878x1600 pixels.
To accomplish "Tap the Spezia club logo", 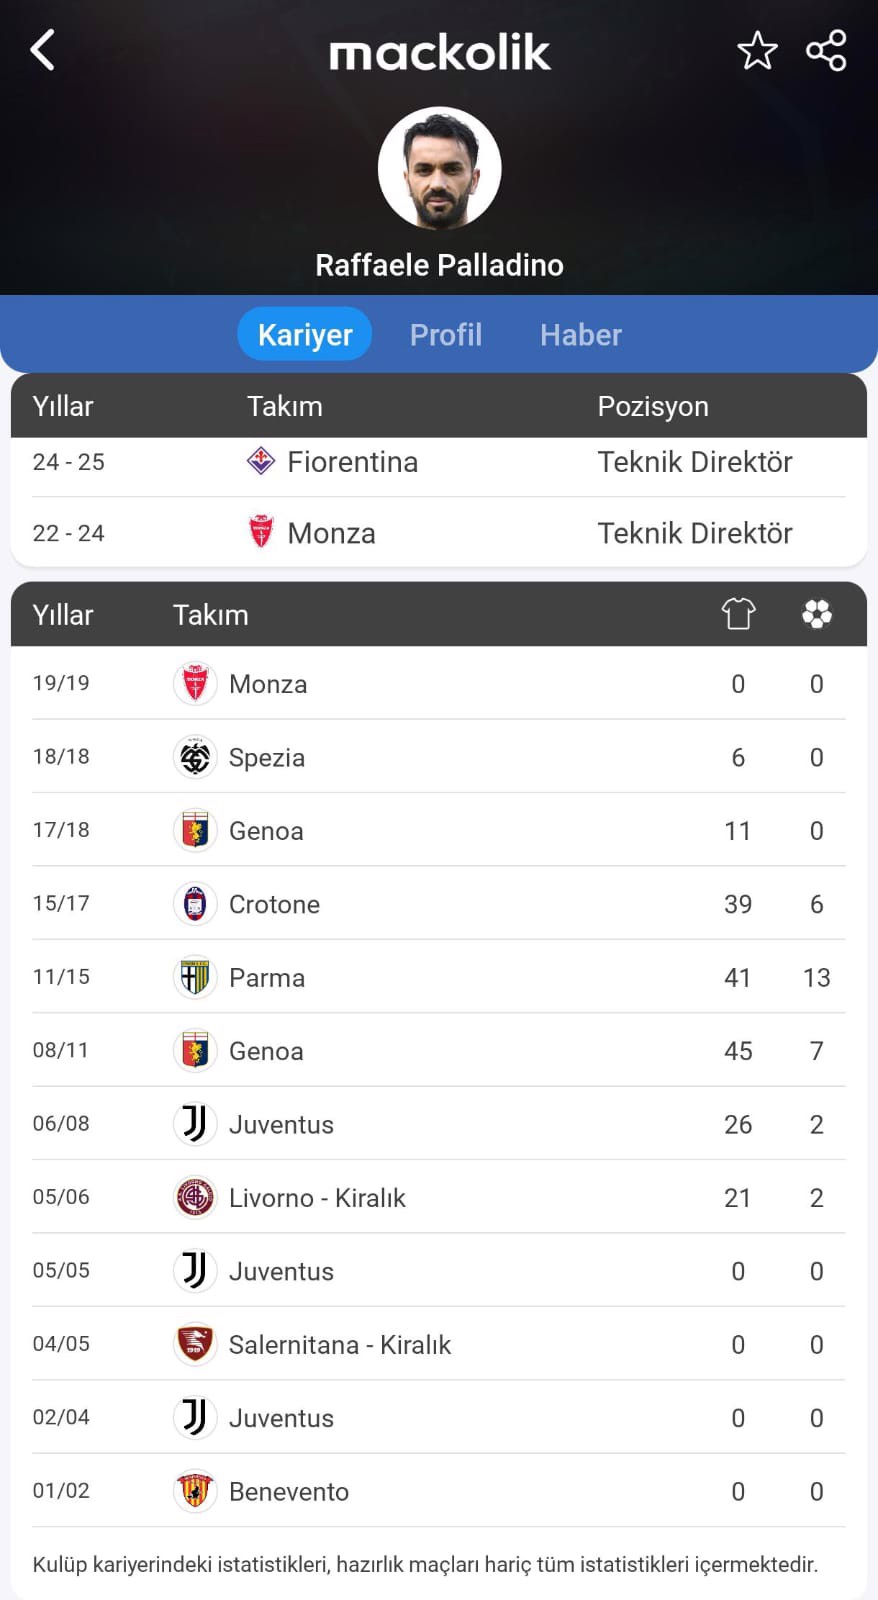I will [195, 757].
